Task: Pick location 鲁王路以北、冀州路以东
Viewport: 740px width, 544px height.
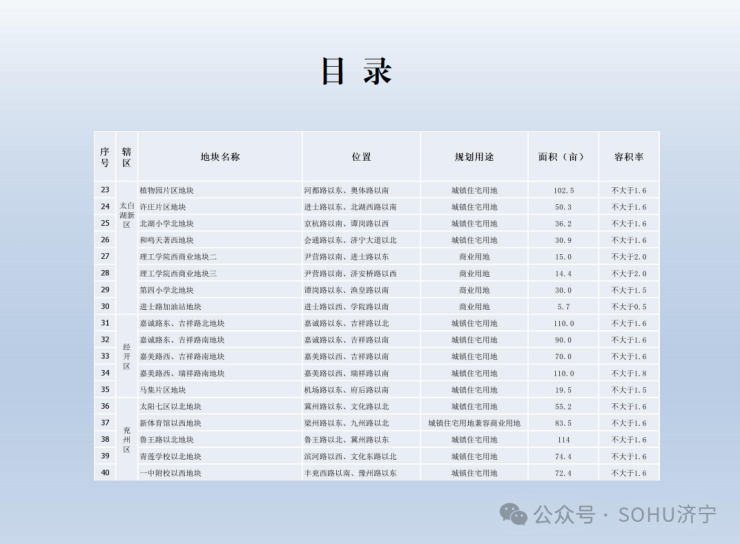Action: (x=346, y=440)
